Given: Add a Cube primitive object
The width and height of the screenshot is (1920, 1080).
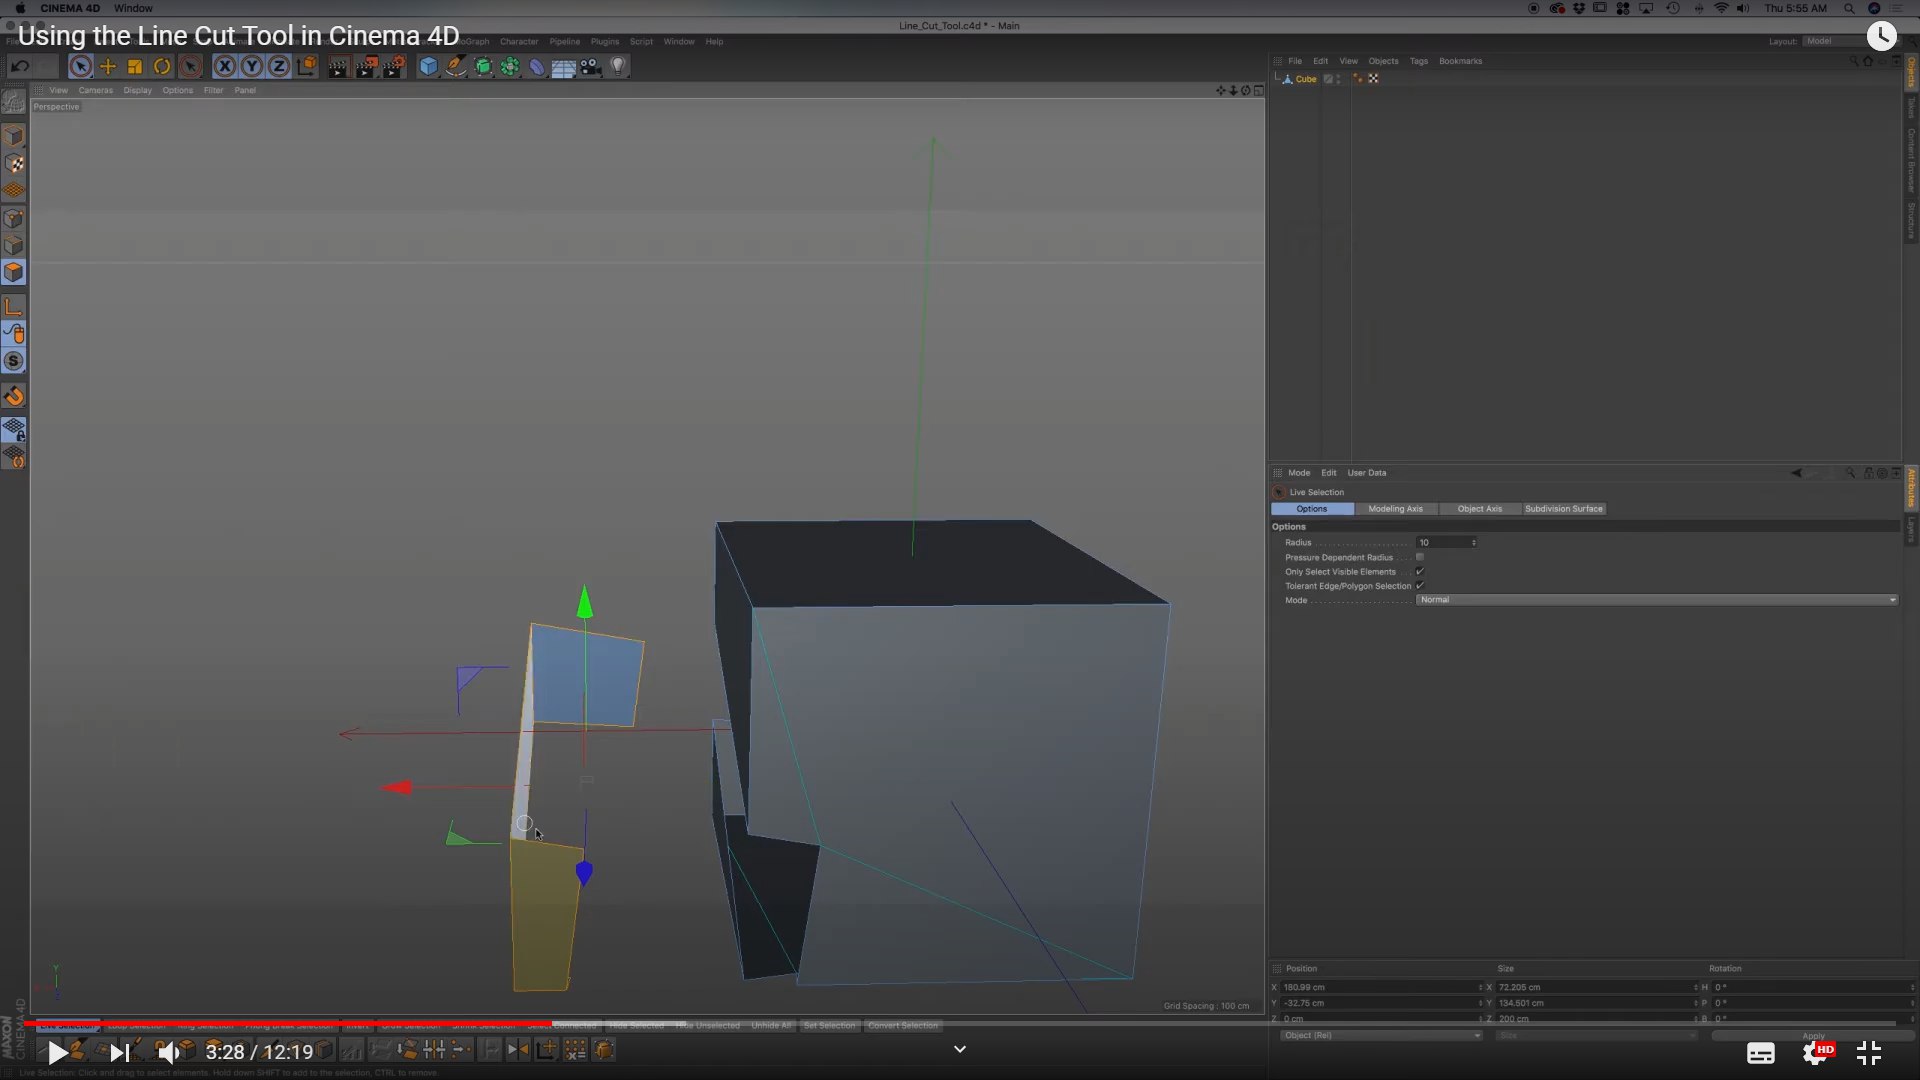Looking at the screenshot, I should click(x=429, y=66).
